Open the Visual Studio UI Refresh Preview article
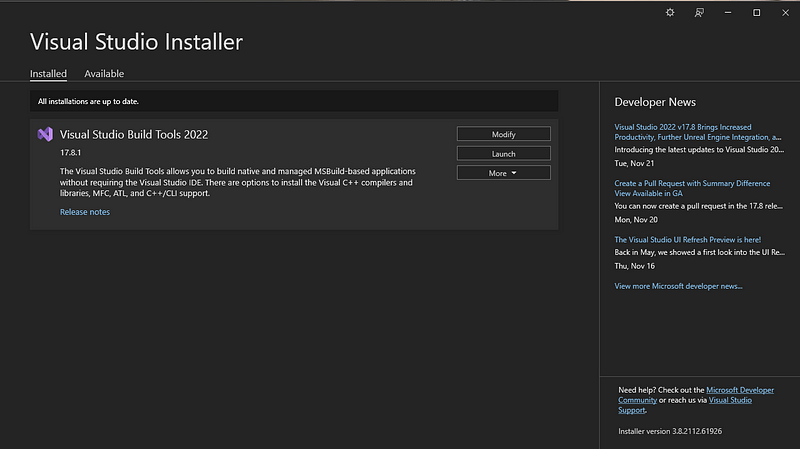 (687, 239)
